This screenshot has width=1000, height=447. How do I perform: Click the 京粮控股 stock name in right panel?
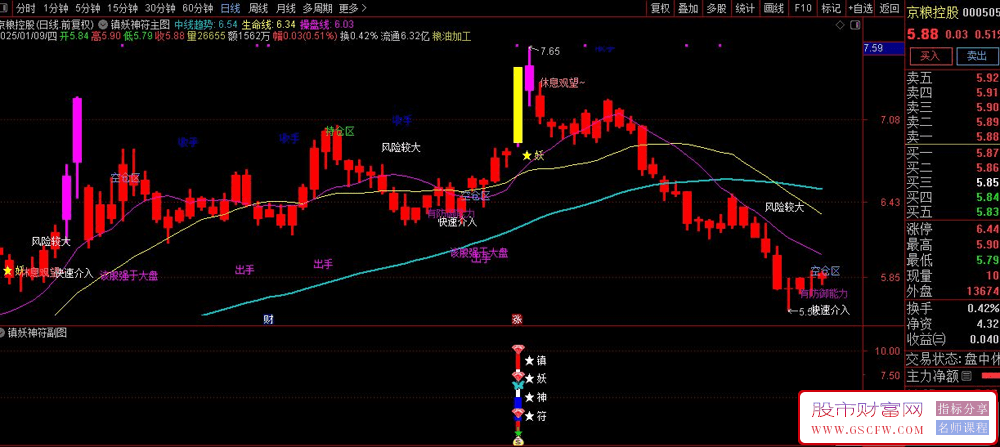click(932, 12)
